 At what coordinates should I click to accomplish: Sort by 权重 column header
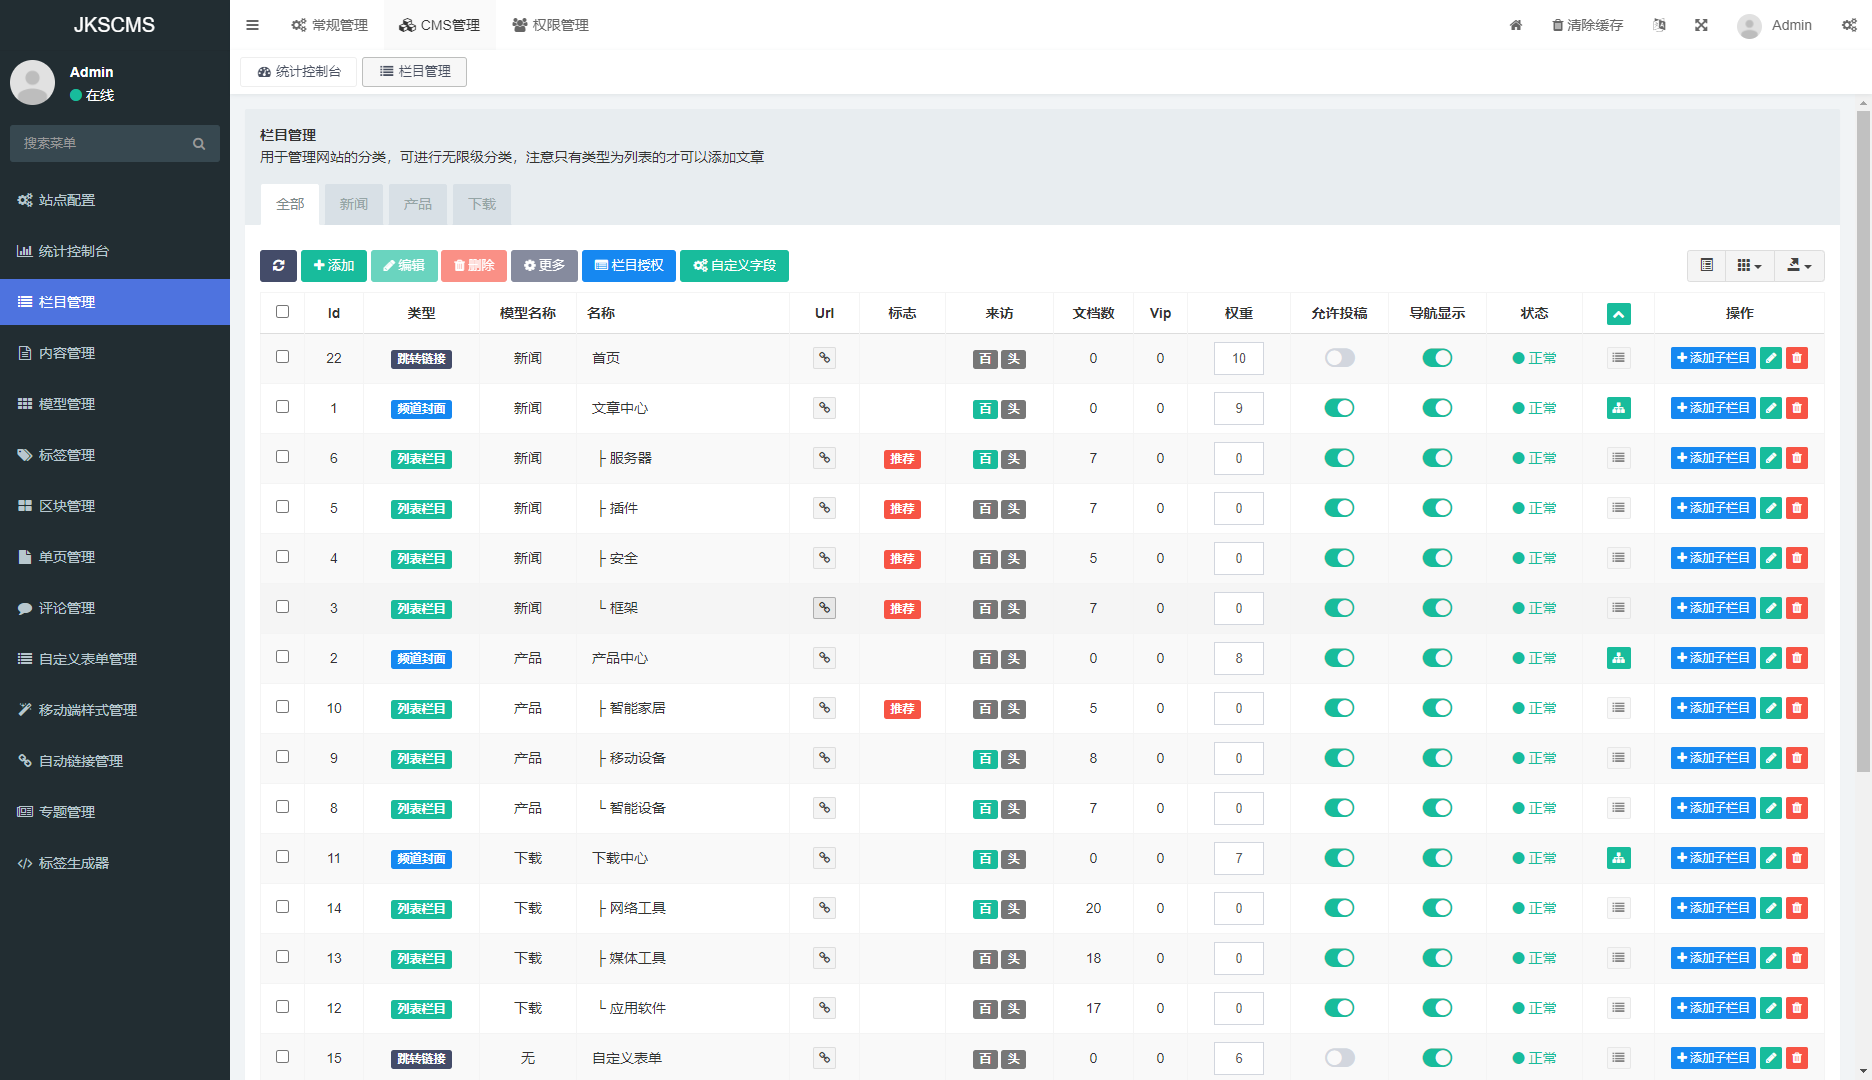tap(1239, 313)
